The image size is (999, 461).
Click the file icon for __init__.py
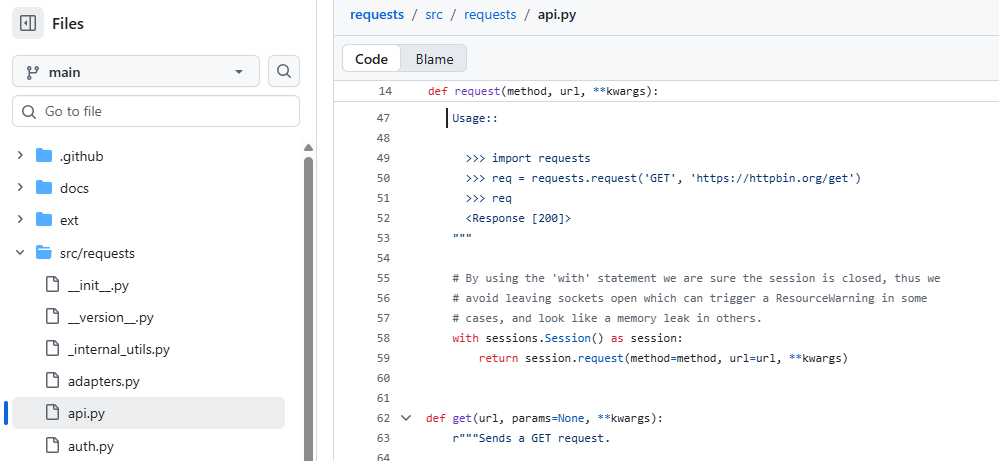53,285
